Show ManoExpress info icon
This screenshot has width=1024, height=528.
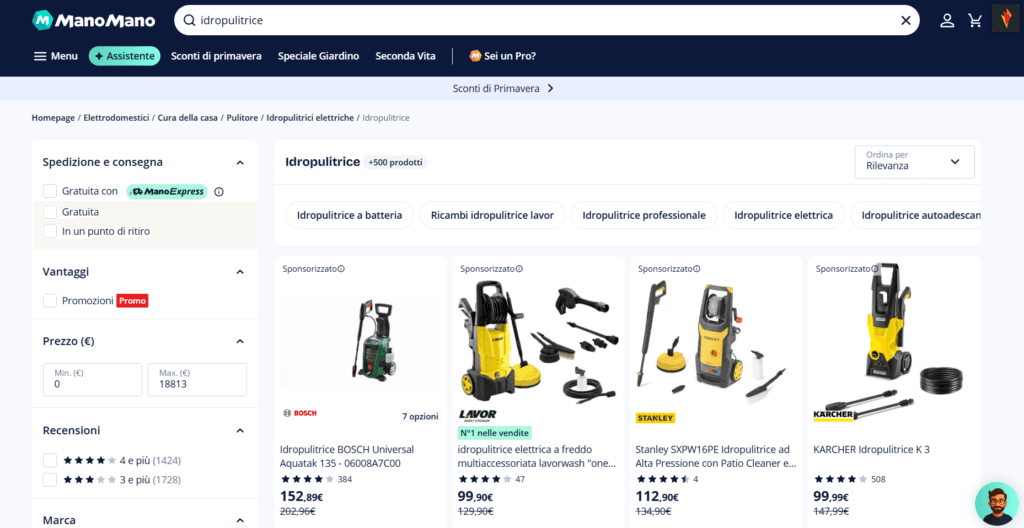pos(219,192)
